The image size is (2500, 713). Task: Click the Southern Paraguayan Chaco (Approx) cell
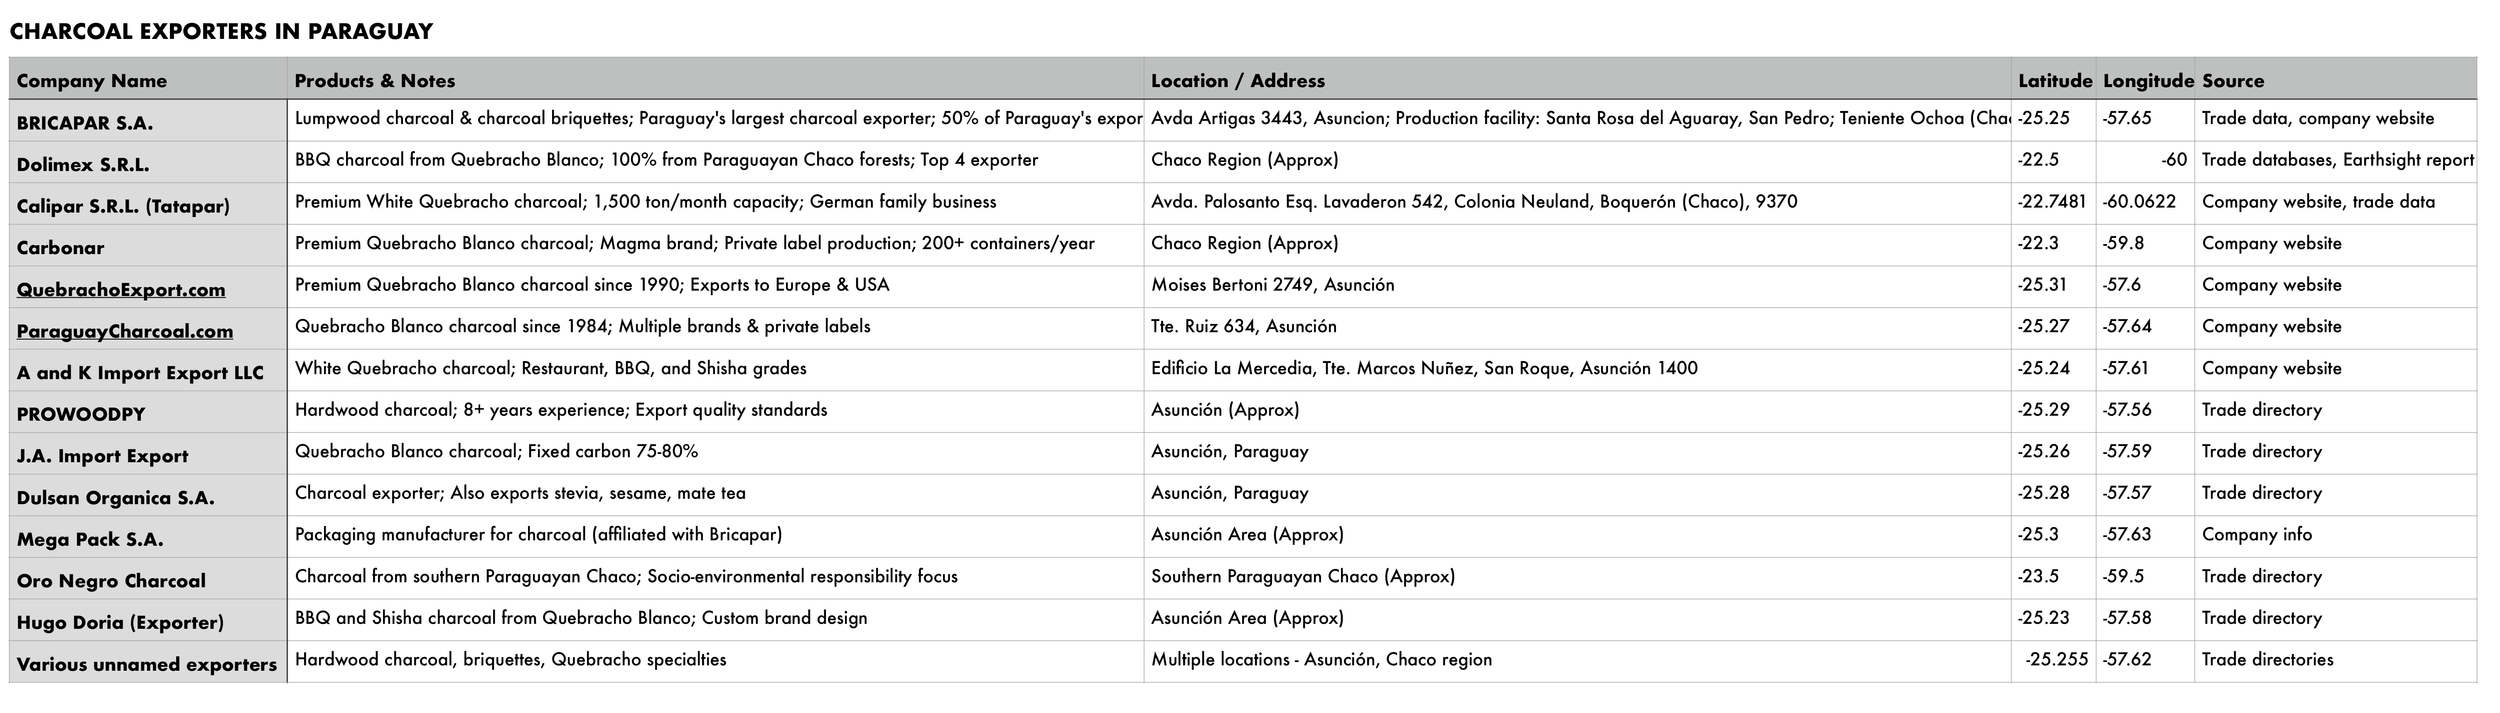[1577, 577]
